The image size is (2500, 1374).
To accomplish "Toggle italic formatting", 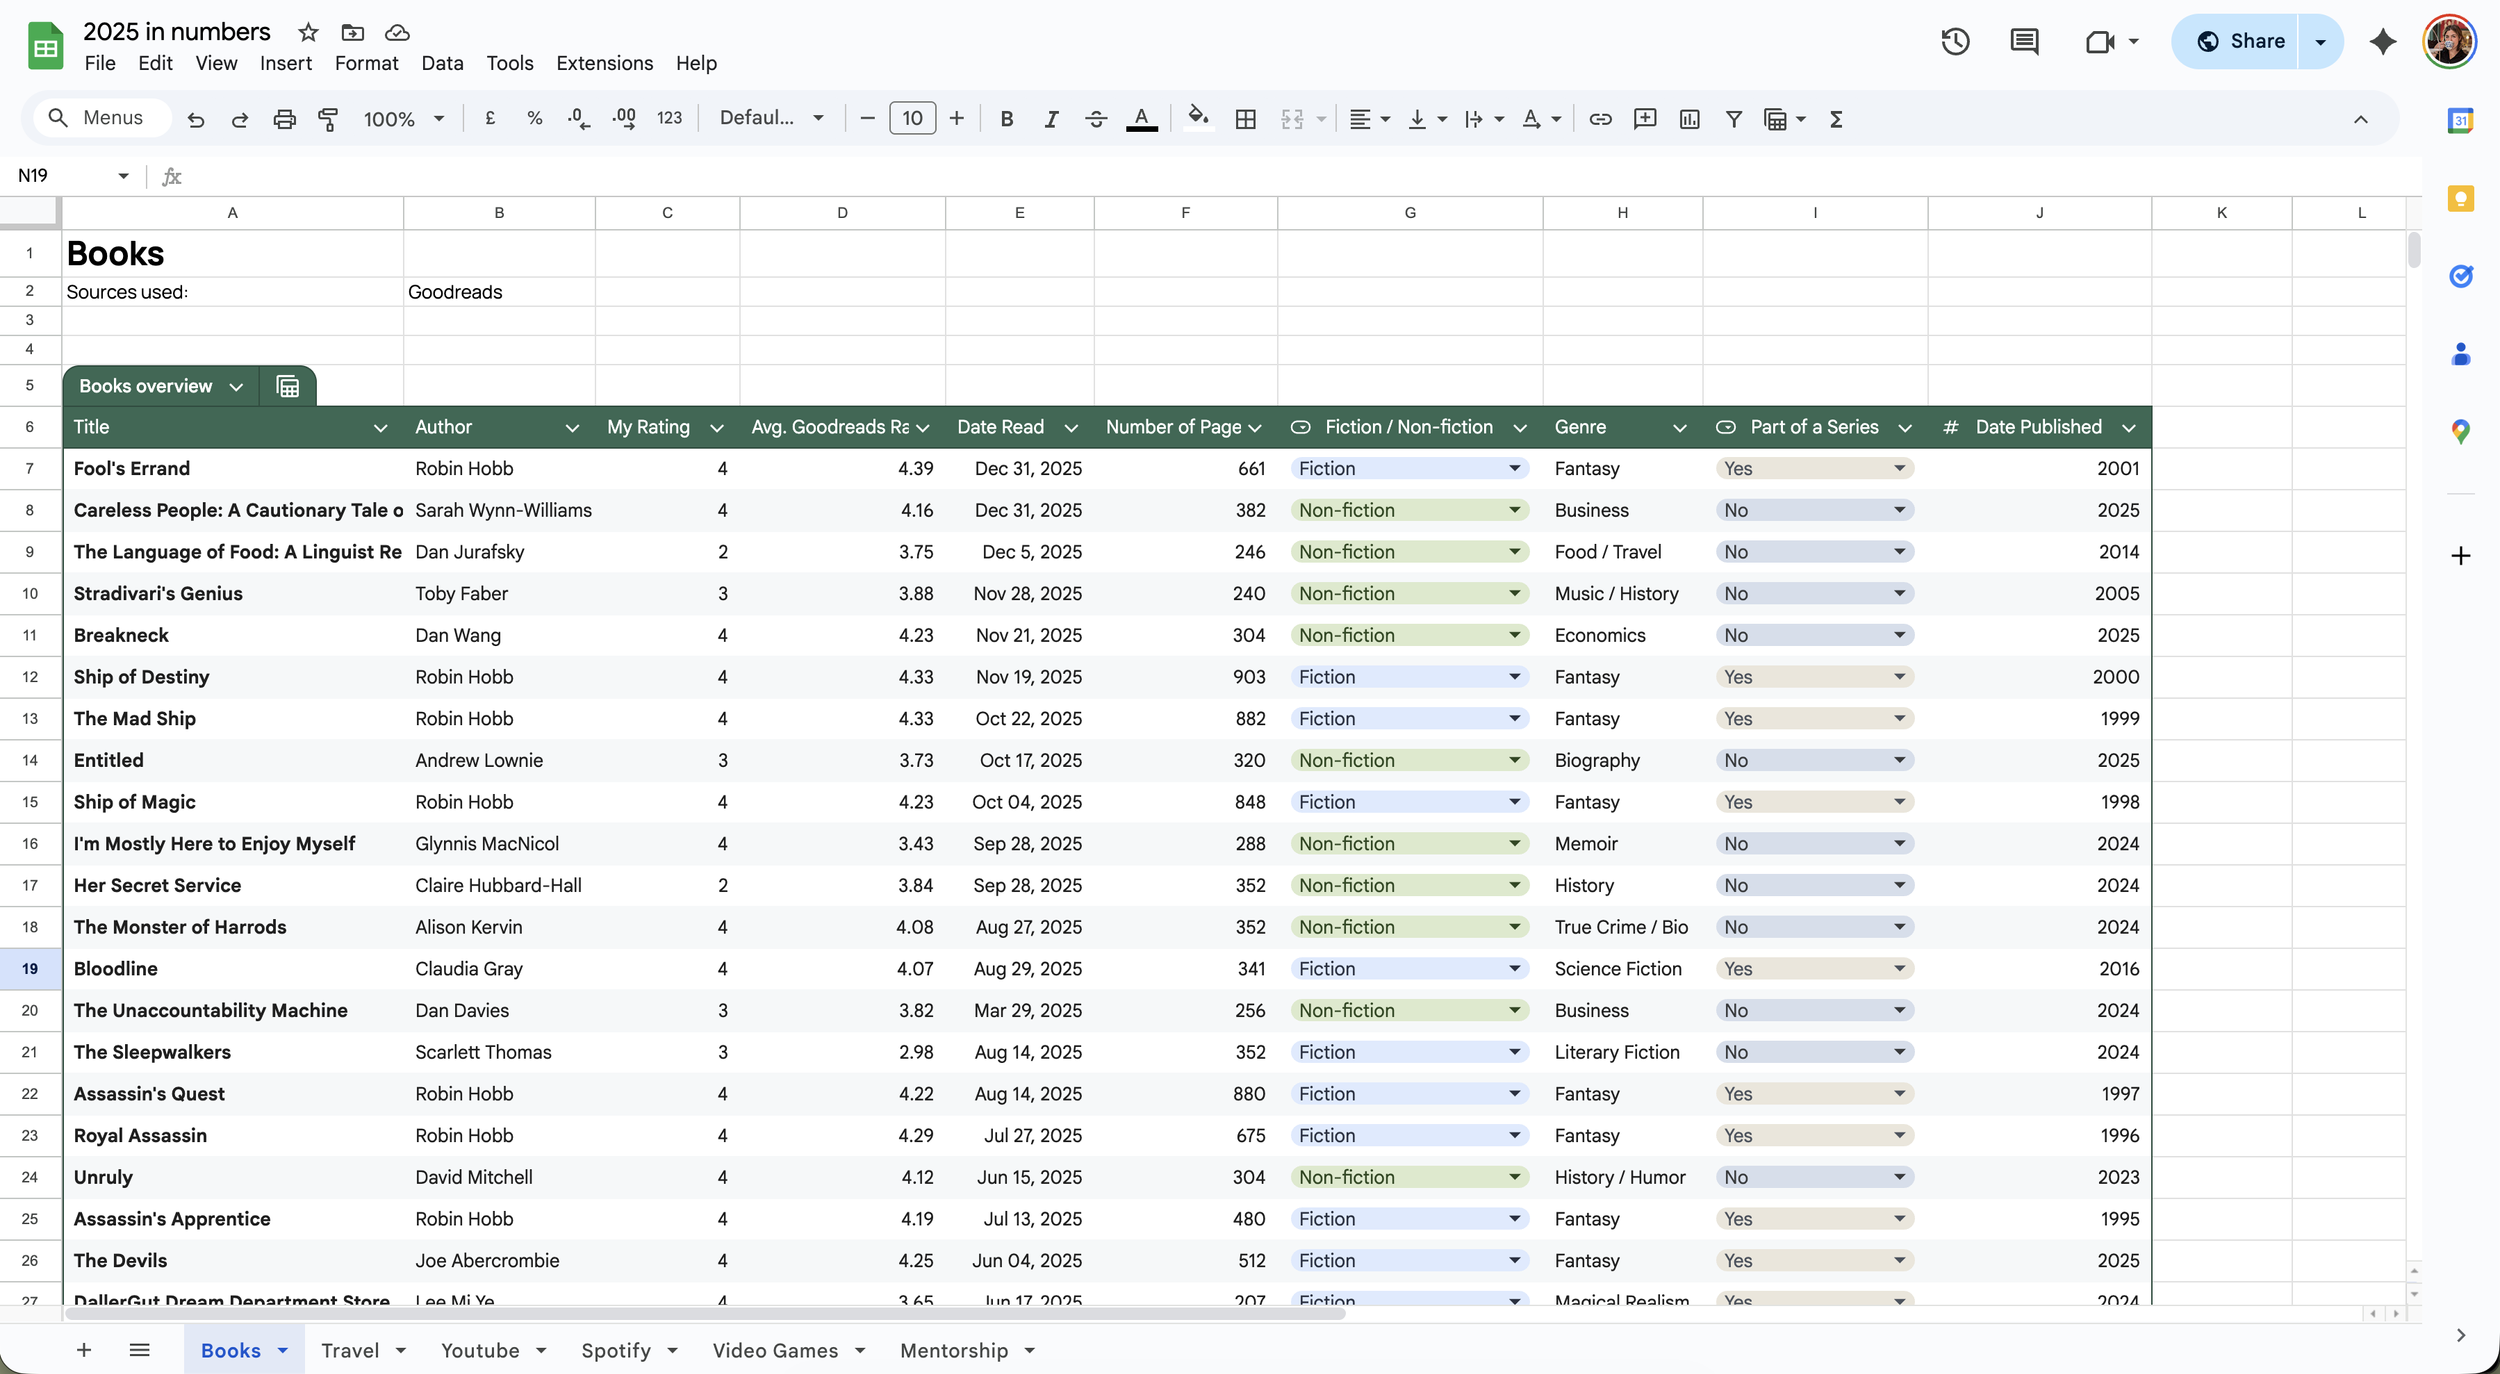I will [x=1051, y=119].
